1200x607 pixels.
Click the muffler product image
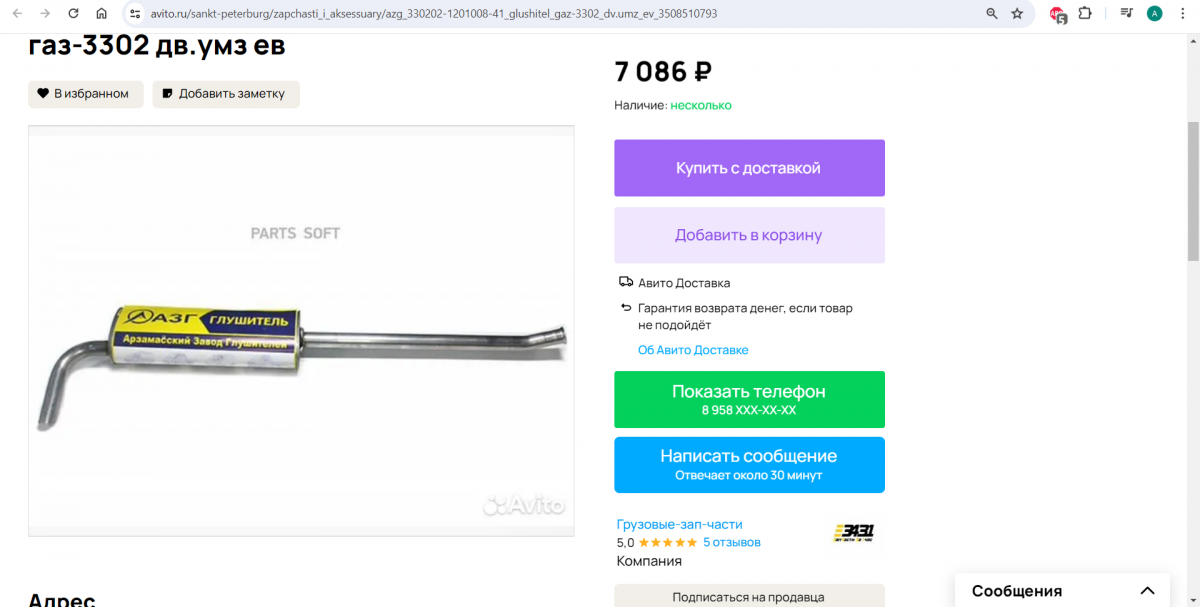[x=301, y=331]
